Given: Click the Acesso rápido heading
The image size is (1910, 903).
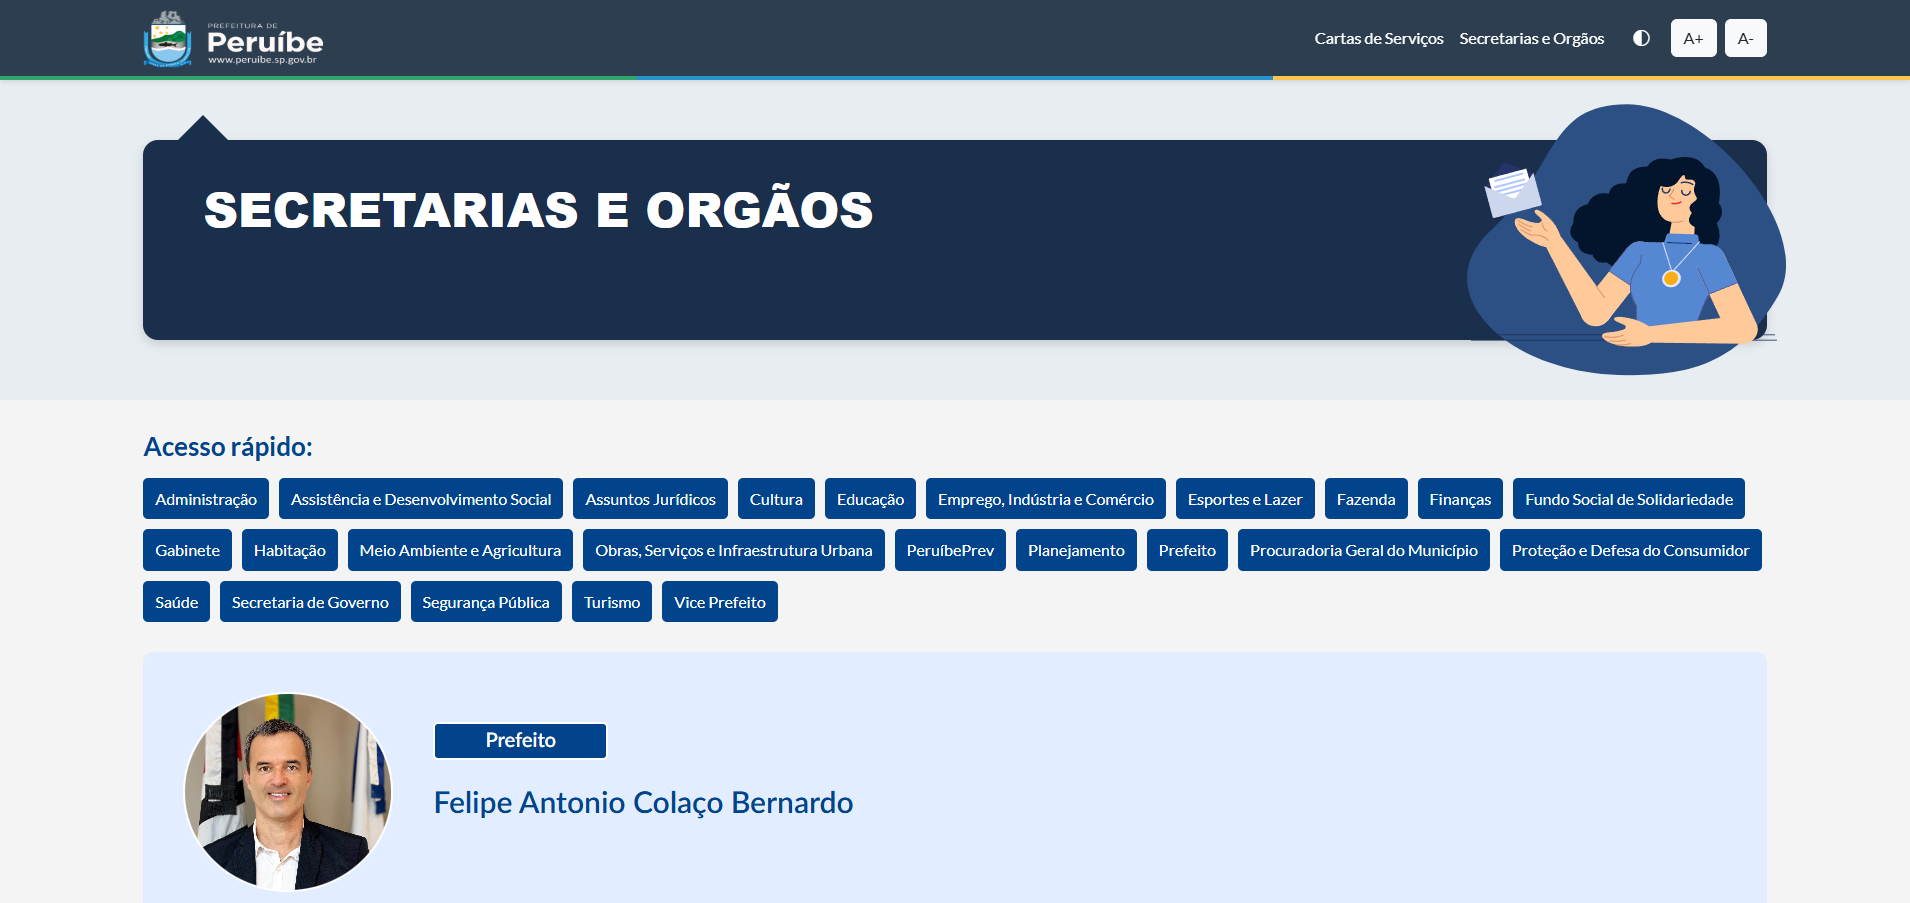Looking at the screenshot, I should coord(228,446).
